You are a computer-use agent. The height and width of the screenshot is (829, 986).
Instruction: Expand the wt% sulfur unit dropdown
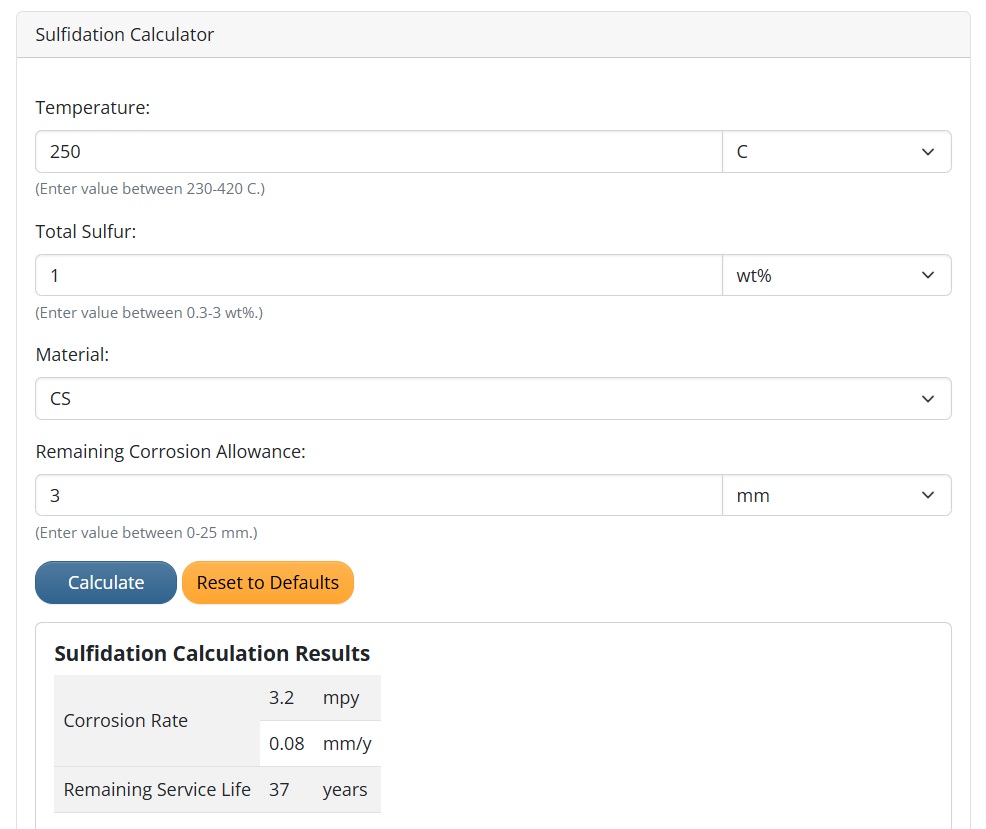[836, 275]
